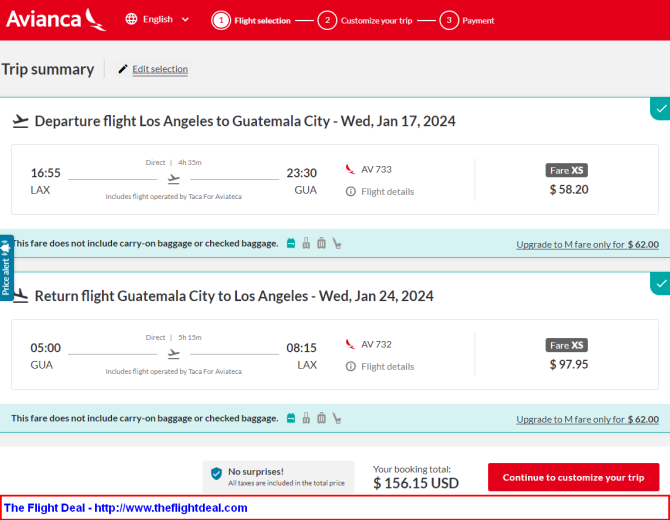This screenshot has width=670, height=520.
Task: Click flight number AV 733
Action: 376,169
